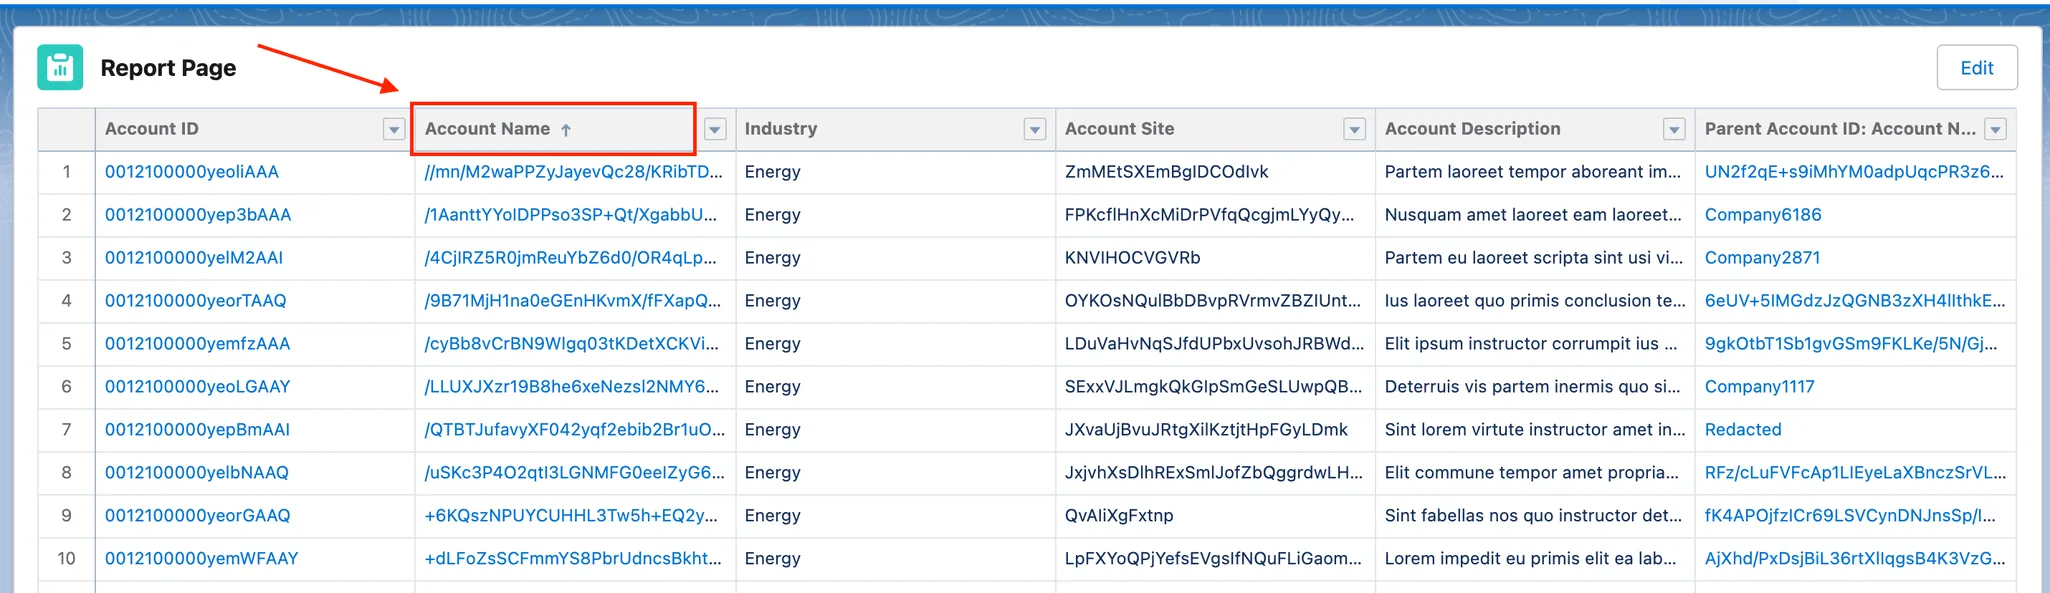Open account link 0012100000yeoliAAA

point(192,172)
